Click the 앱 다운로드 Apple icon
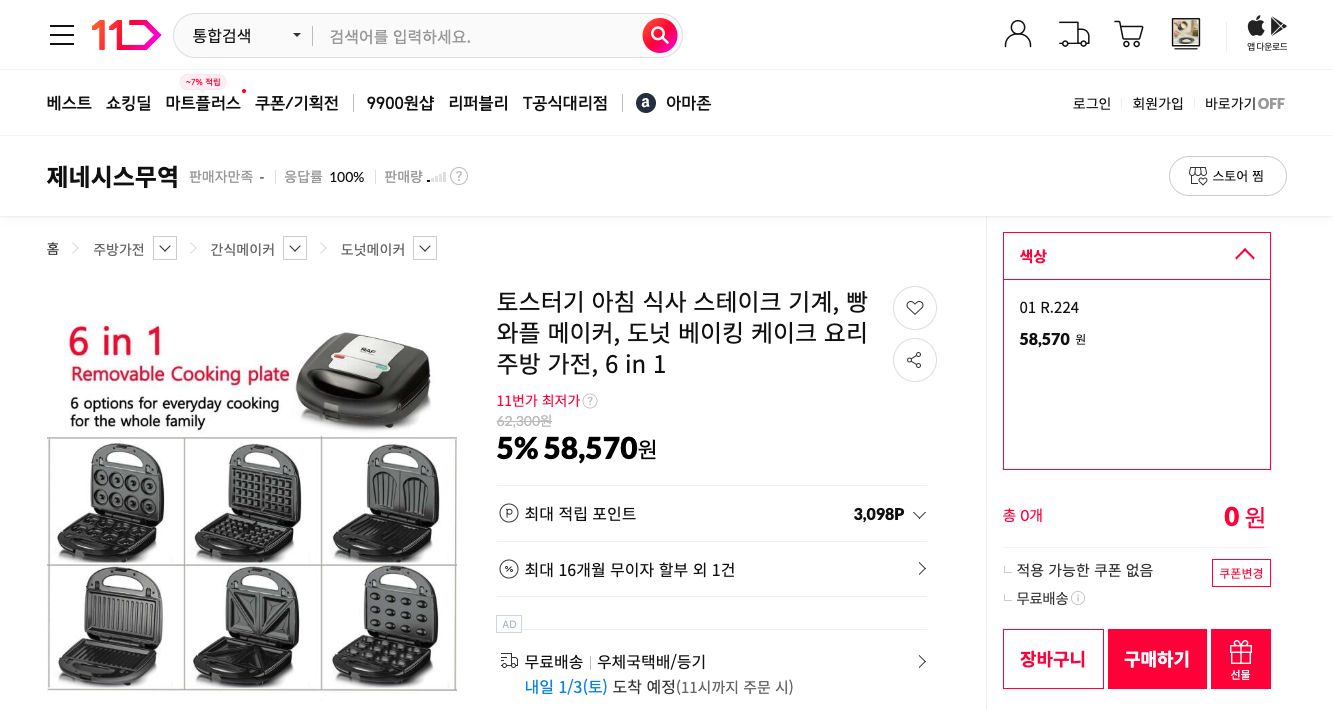The width and height of the screenshot is (1333, 710). point(1255,28)
